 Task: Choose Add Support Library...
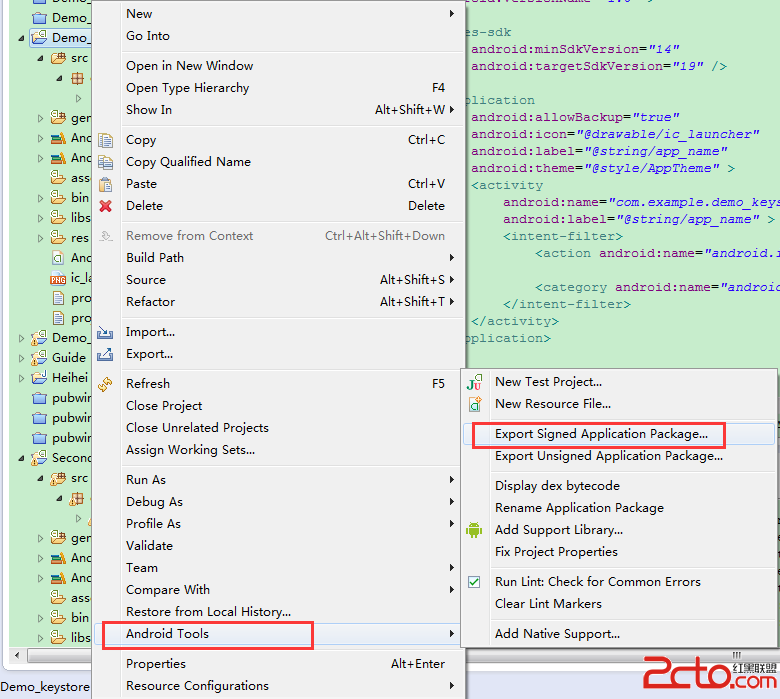[618, 530]
